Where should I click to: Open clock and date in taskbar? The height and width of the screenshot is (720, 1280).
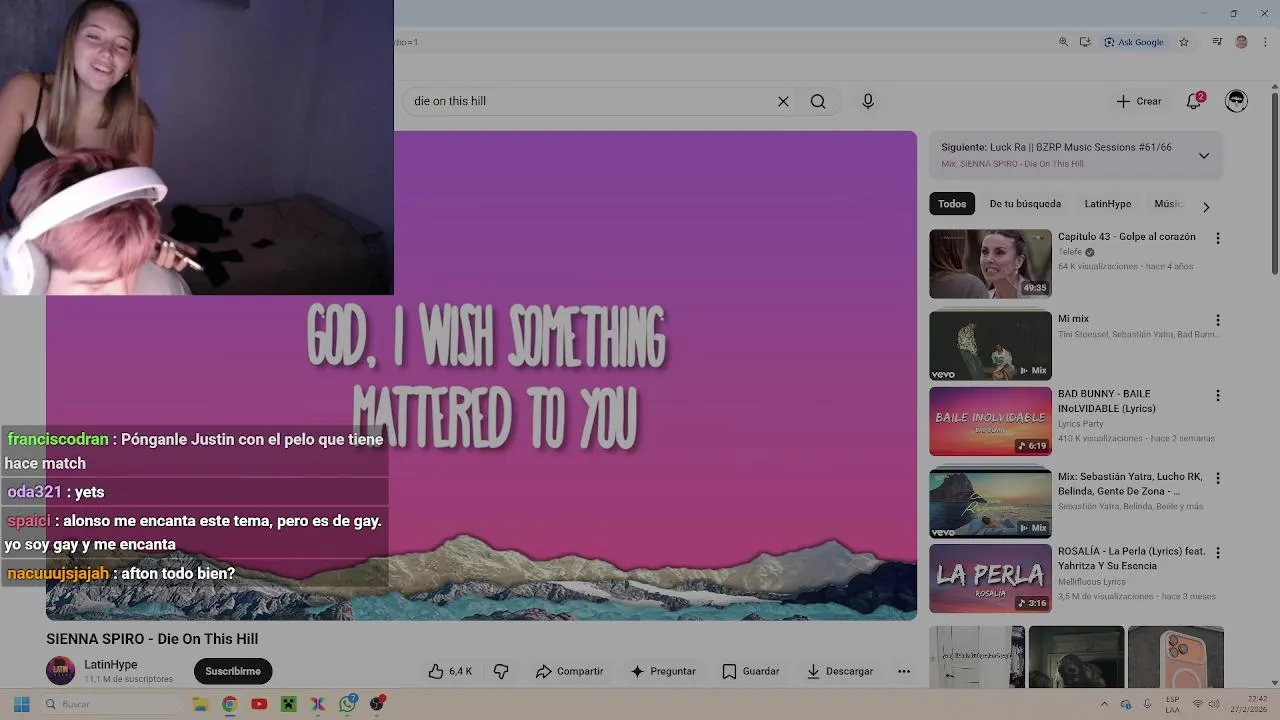1249,704
